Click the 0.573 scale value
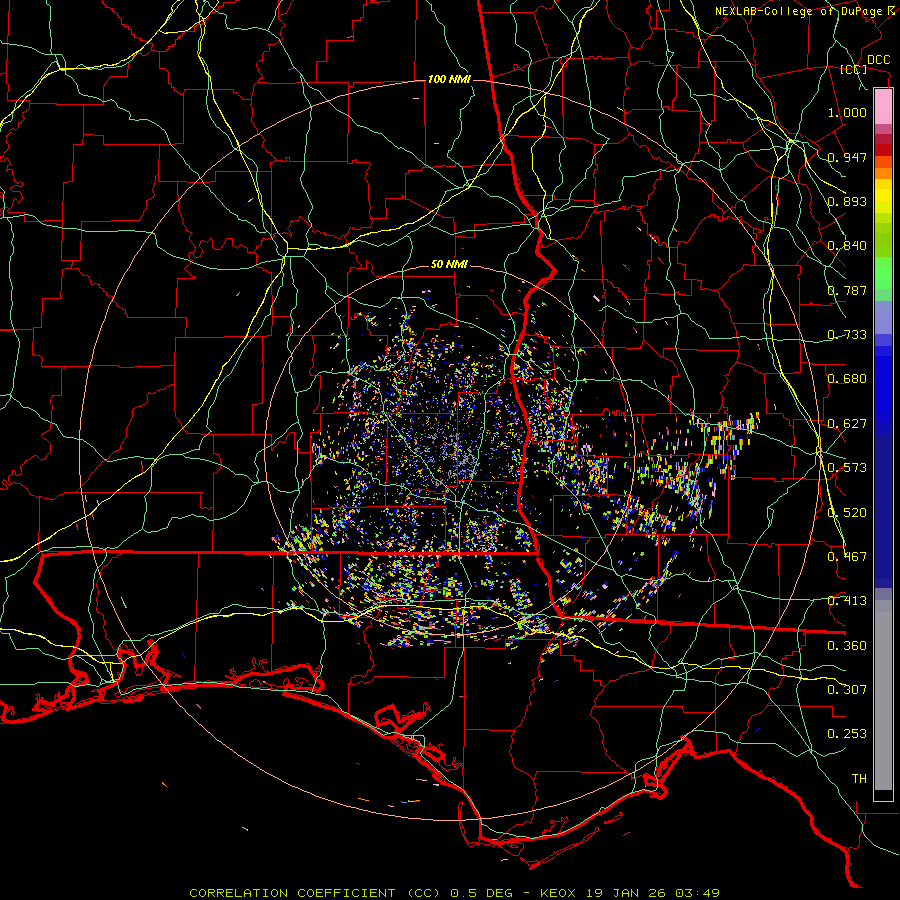This screenshot has height=900, width=900. pos(847,468)
